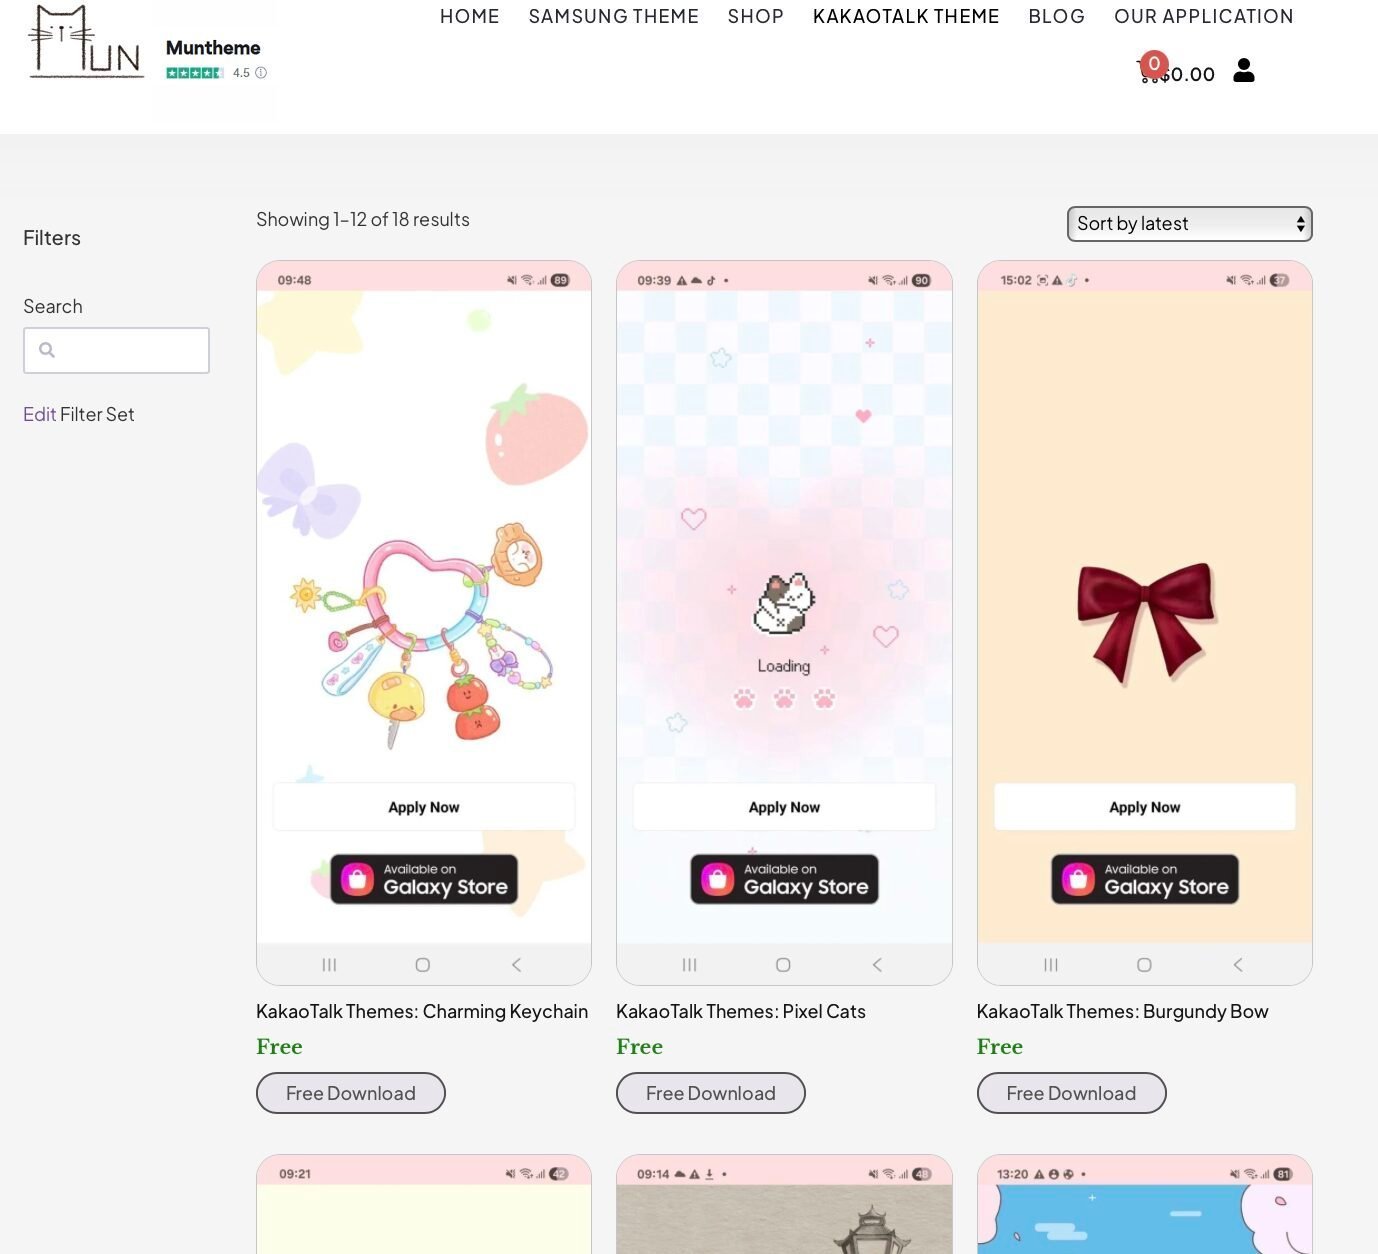Click the filter Search input field
1378x1254 pixels.
click(x=117, y=350)
